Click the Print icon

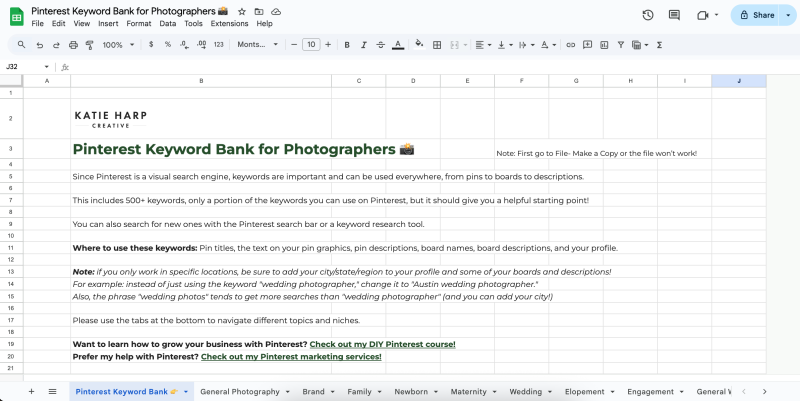click(72, 45)
